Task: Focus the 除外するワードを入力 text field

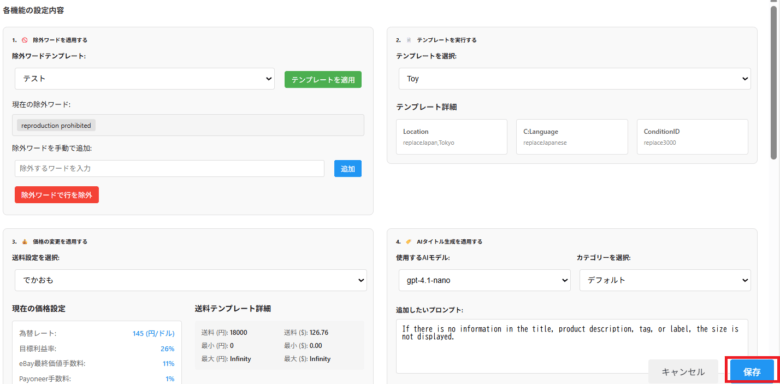Action: pos(170,169)
